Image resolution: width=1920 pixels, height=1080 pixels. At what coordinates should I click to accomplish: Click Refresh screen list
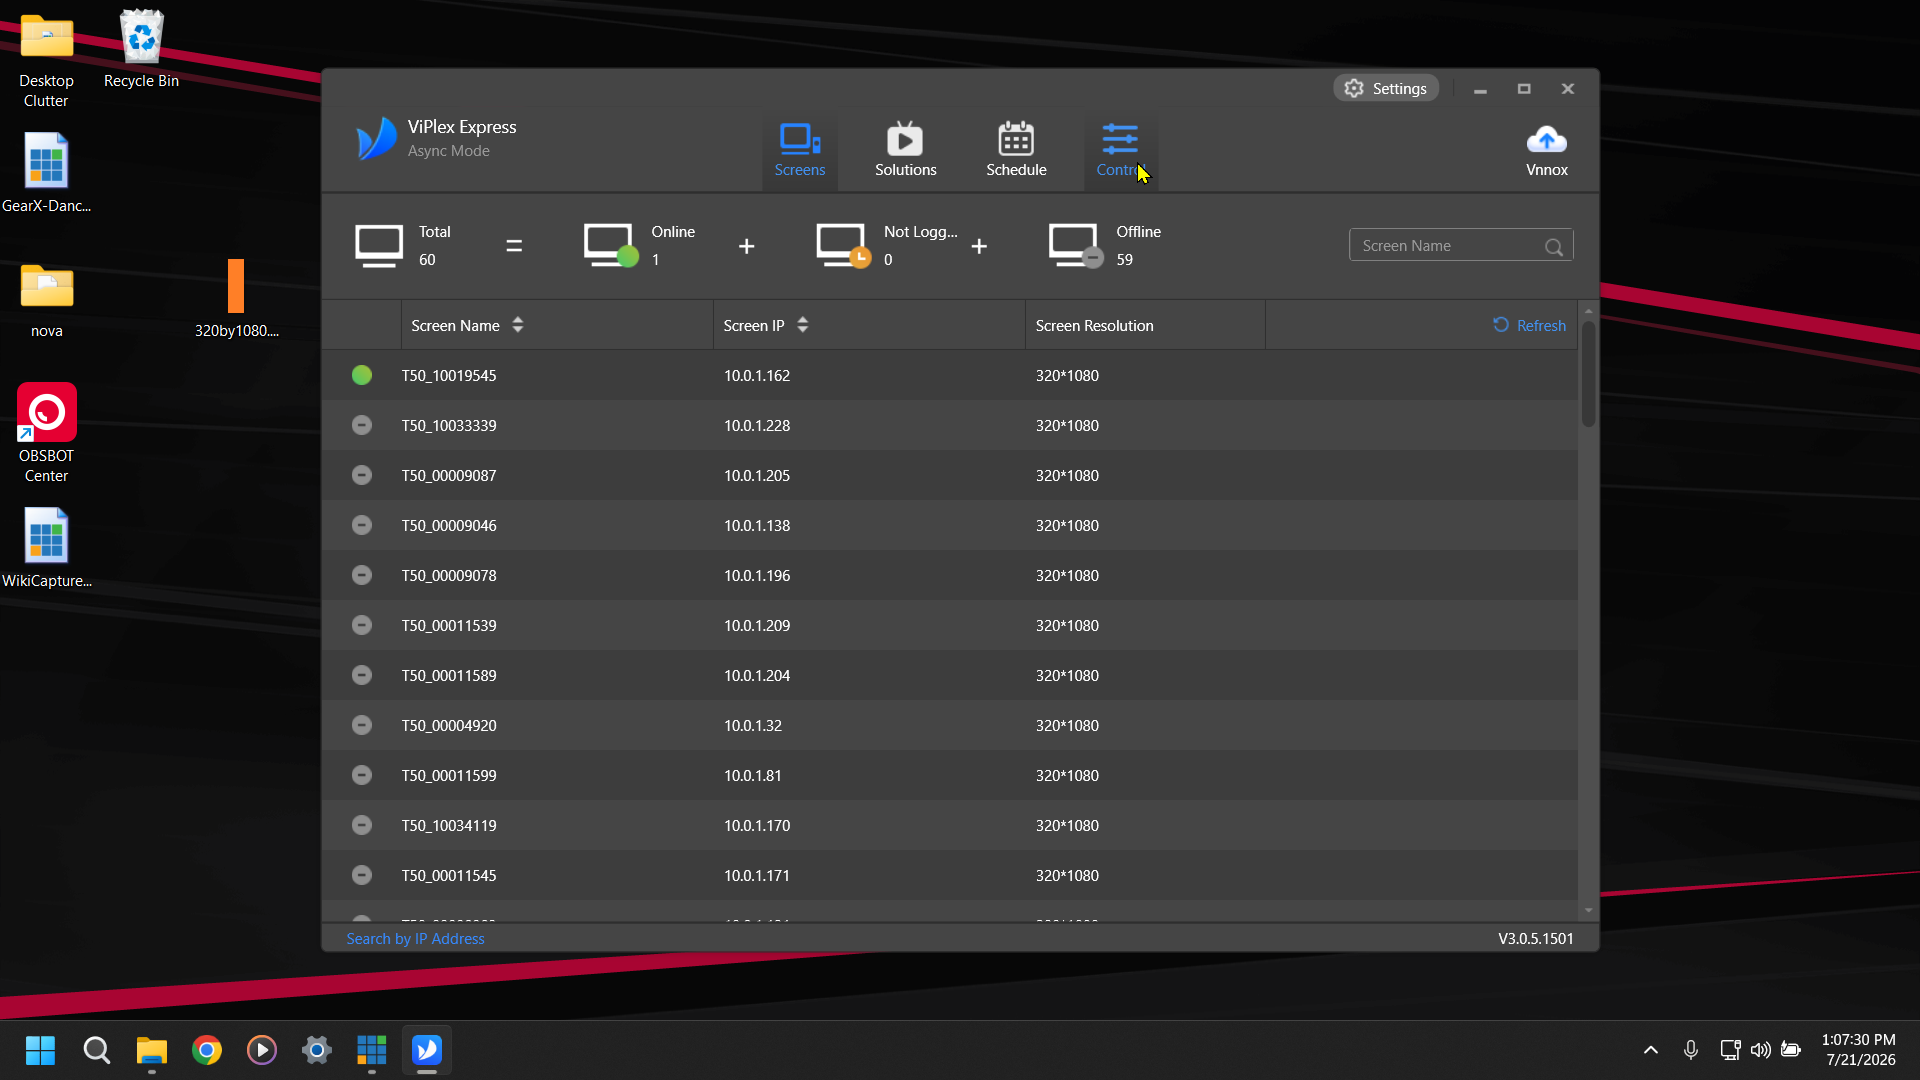pyautogui.click(x=1529, y=325)
